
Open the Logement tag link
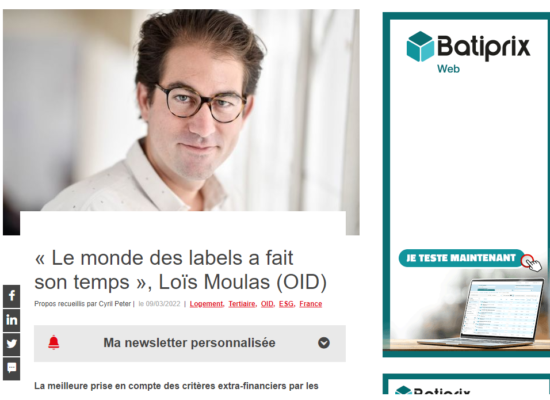click(x=207, y=304)
